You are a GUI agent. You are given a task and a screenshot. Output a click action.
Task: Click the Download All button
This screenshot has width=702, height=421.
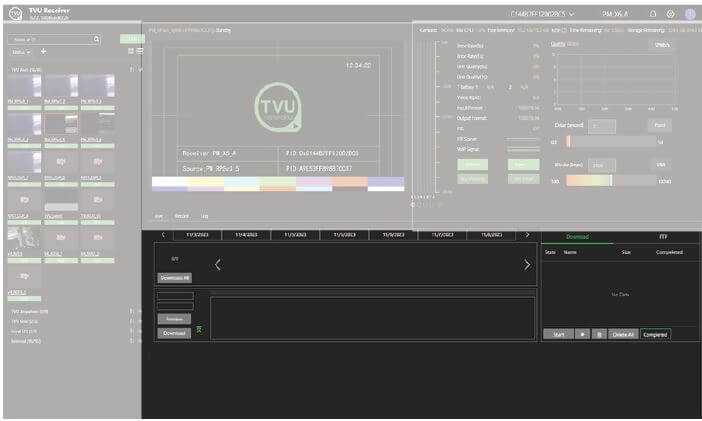[175, 278]
